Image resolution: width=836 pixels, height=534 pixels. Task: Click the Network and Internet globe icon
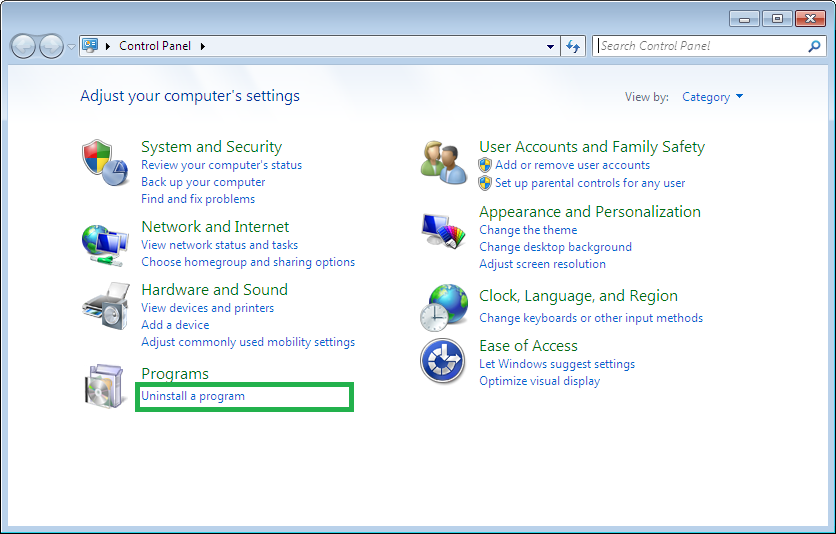(x=105, y=245)
